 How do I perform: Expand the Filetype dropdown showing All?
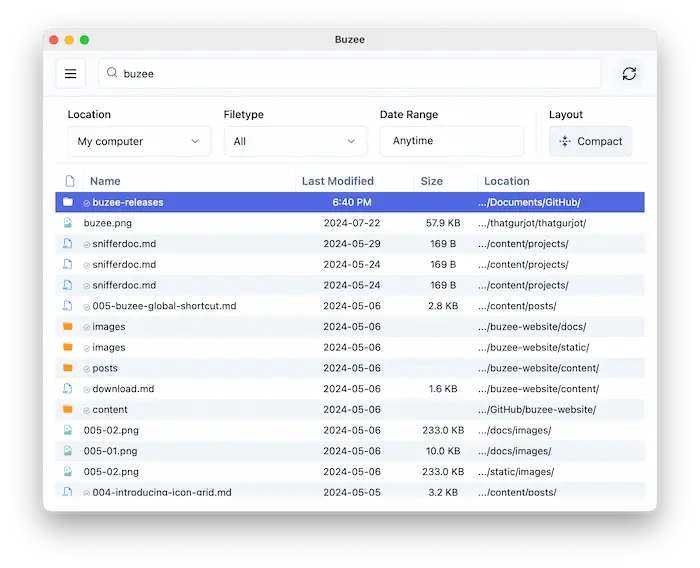[x=295, y=141]
